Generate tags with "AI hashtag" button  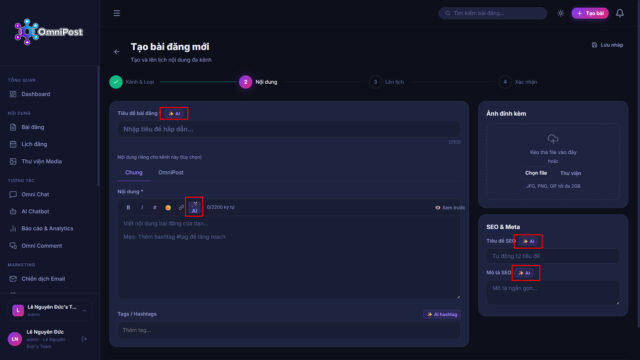pyautogui.click(x=442, y=314)
